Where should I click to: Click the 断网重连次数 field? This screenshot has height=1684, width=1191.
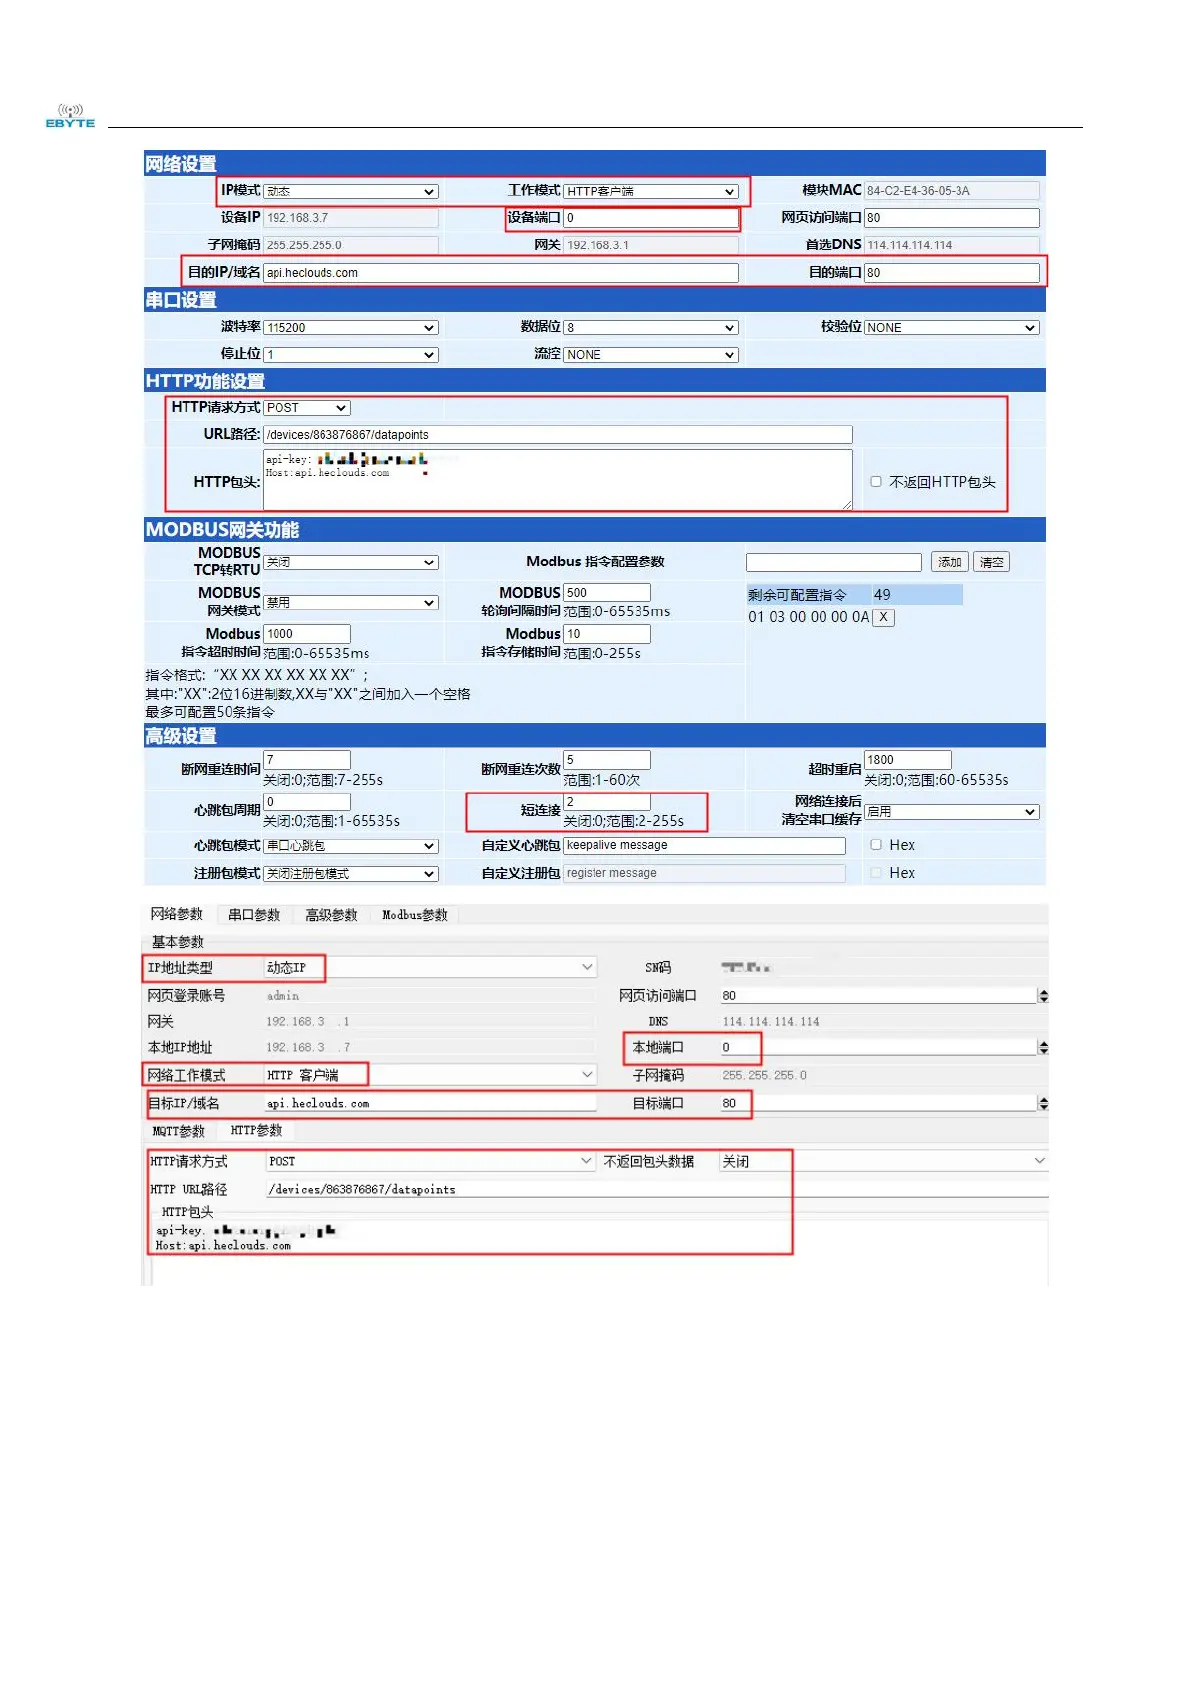(x=607, y=760)
